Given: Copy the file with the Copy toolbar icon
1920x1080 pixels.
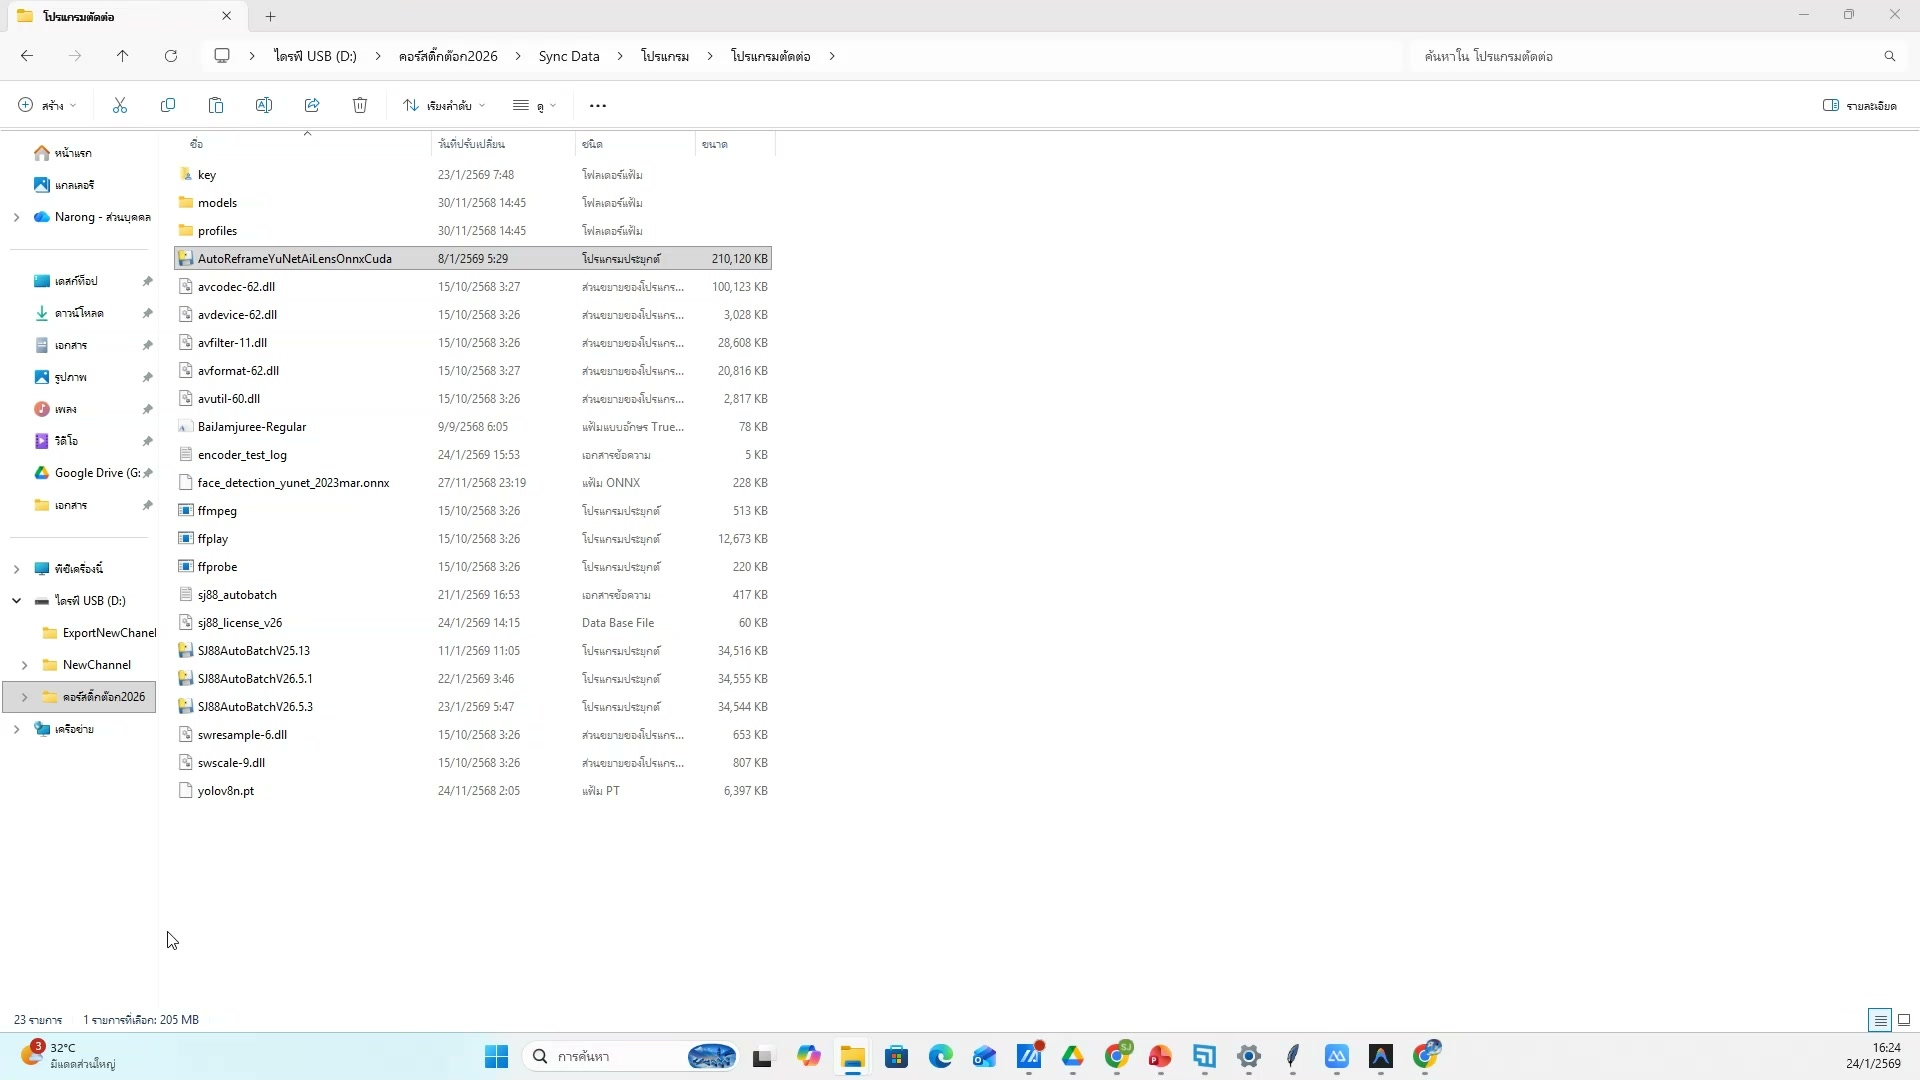Looking at the screenshot, I should click(x=168, y=105).
